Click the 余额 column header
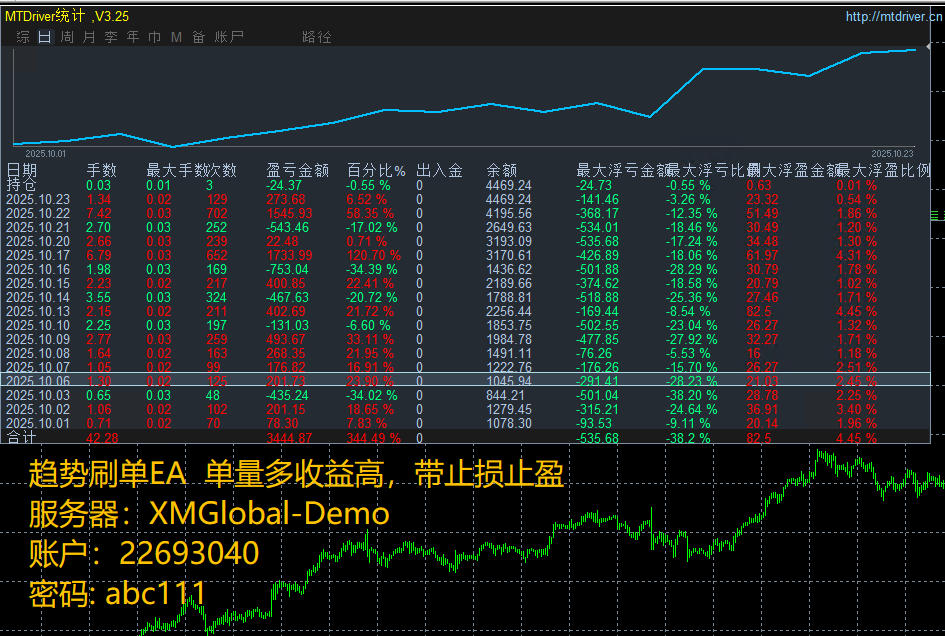This screenshot has width=945, height=636. point(501,171)
